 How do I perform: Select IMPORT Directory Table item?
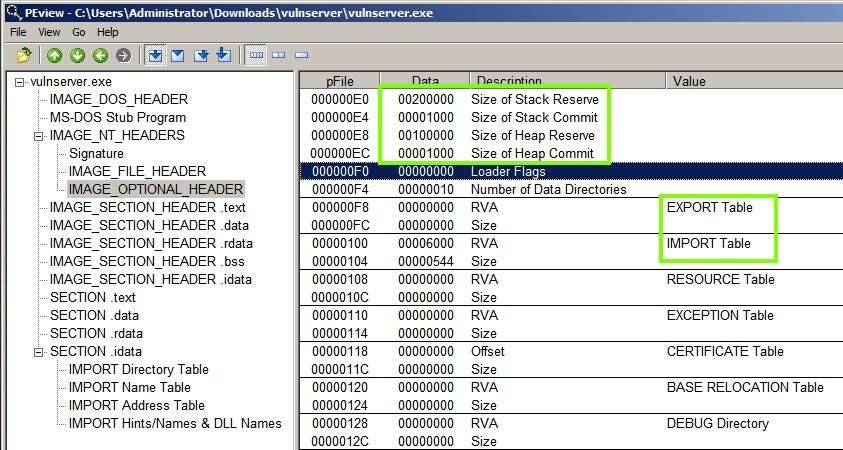139,369
